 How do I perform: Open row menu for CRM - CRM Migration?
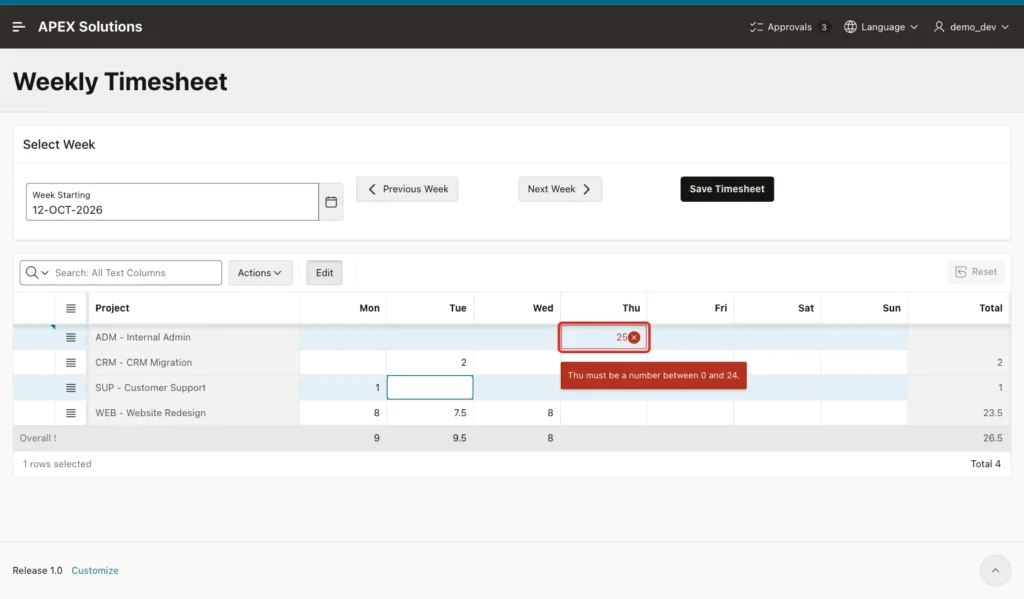coord(71,363)
